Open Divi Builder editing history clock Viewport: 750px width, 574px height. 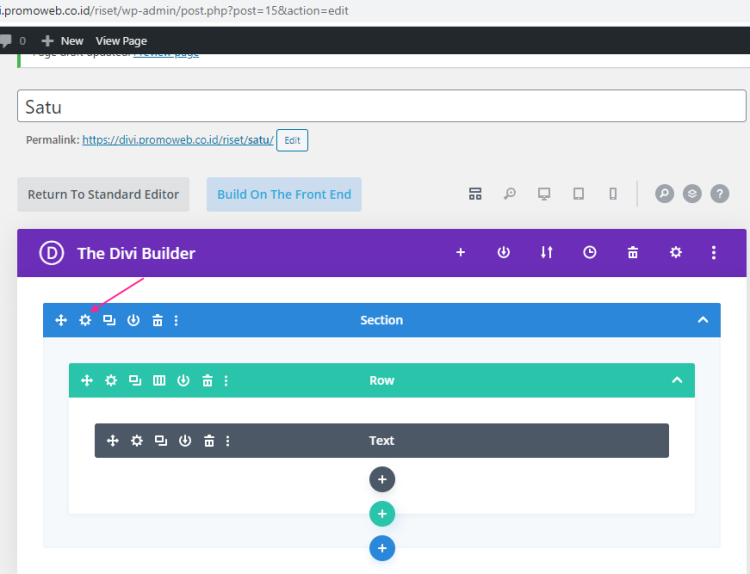[590, 252]
